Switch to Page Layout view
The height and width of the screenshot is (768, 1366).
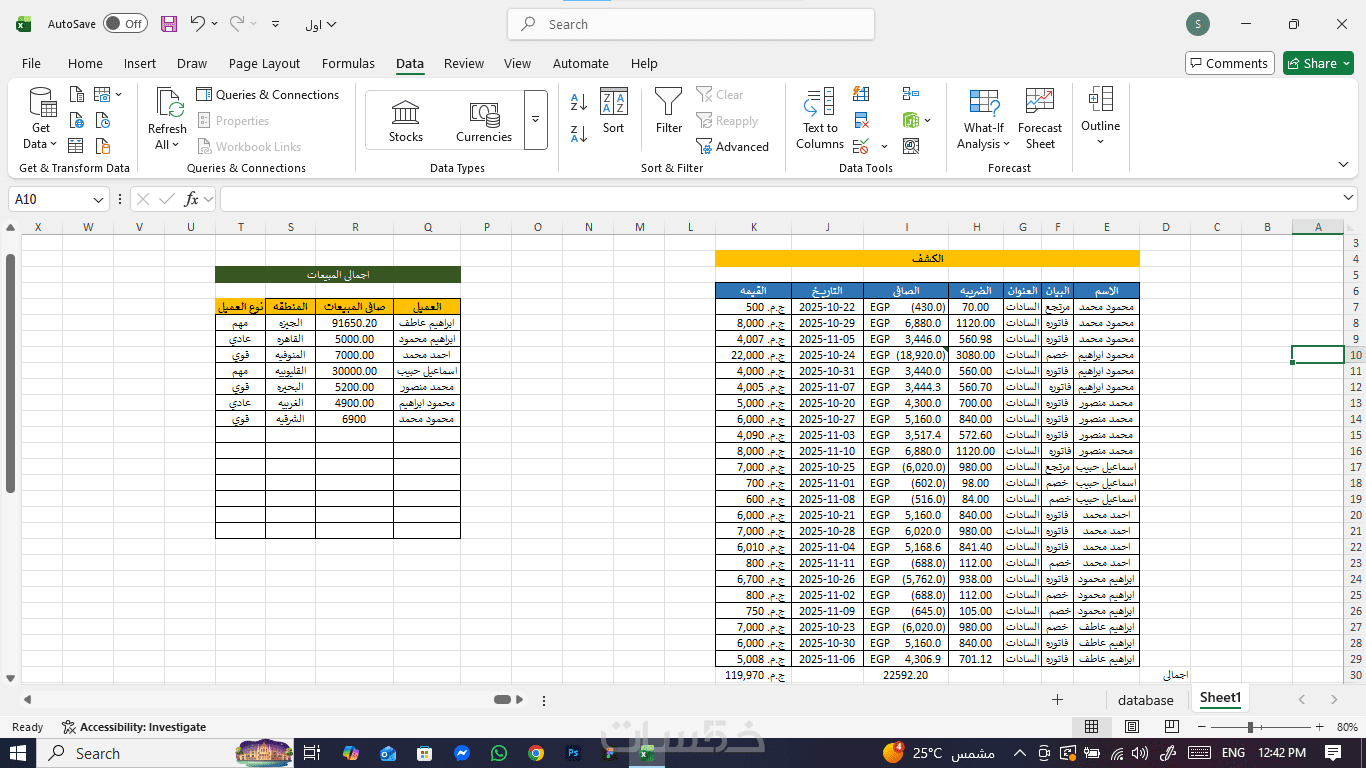point(1130,727)
